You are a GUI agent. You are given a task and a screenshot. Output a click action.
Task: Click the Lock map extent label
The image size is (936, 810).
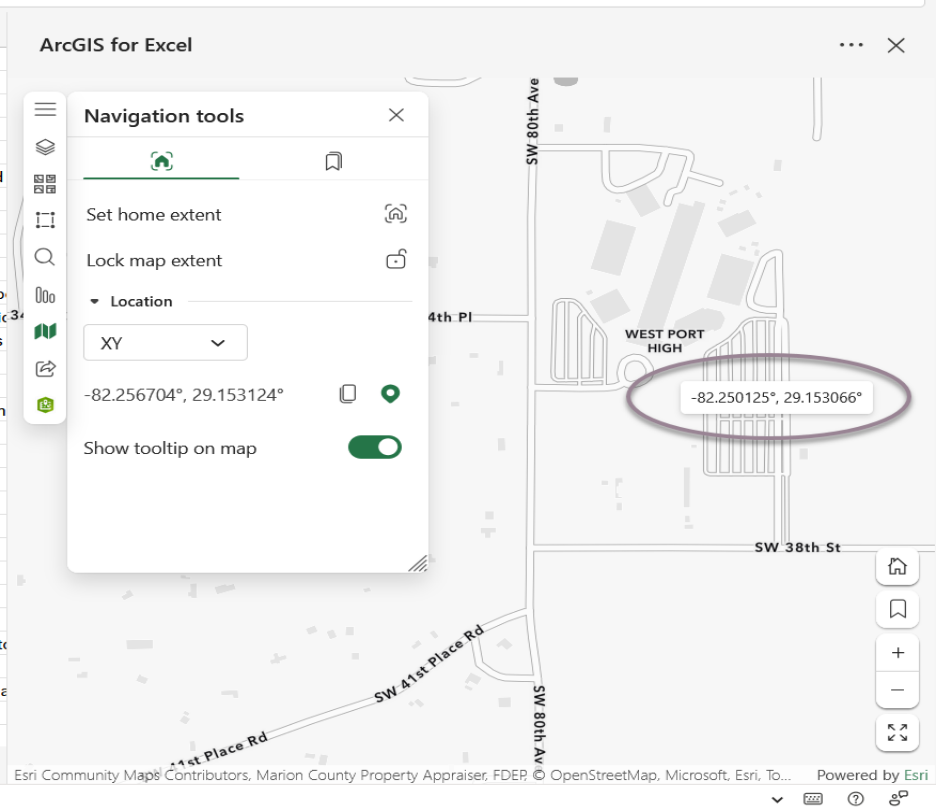(x=154, y=260)
